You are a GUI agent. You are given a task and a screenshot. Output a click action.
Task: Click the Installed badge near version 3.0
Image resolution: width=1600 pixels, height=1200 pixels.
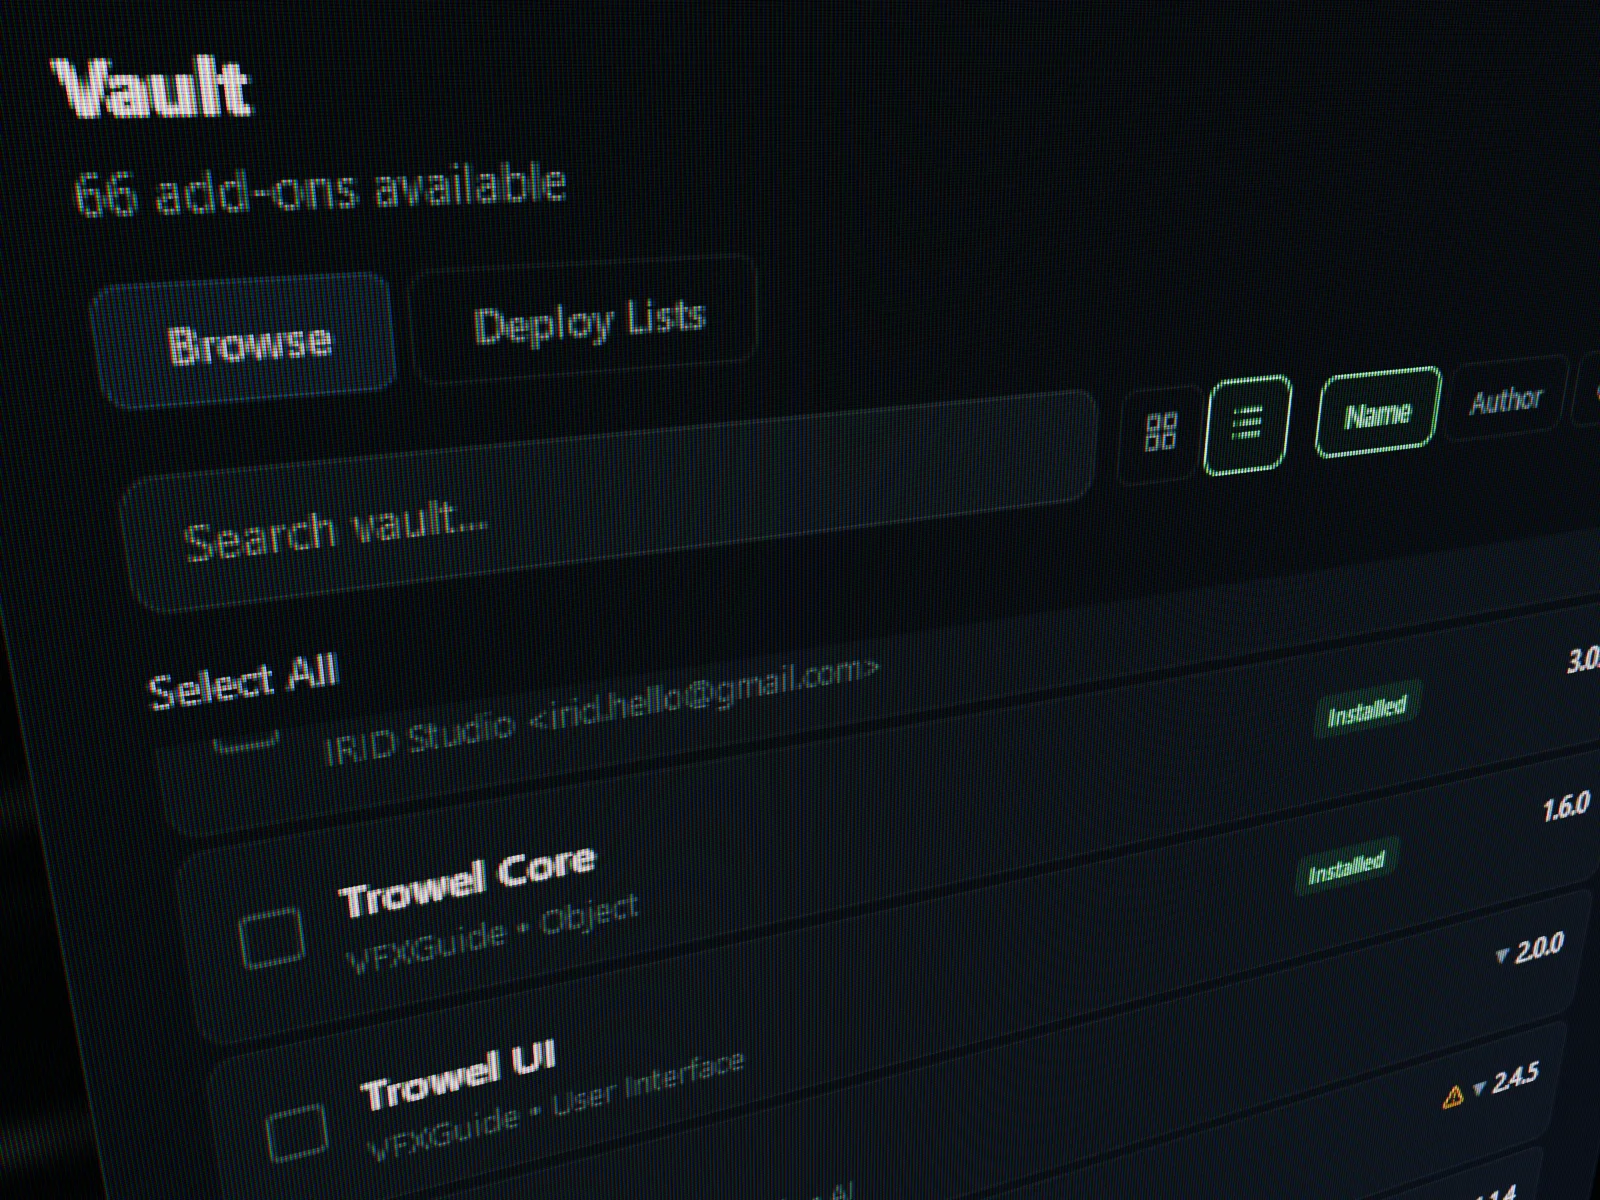pos(1367,711)
